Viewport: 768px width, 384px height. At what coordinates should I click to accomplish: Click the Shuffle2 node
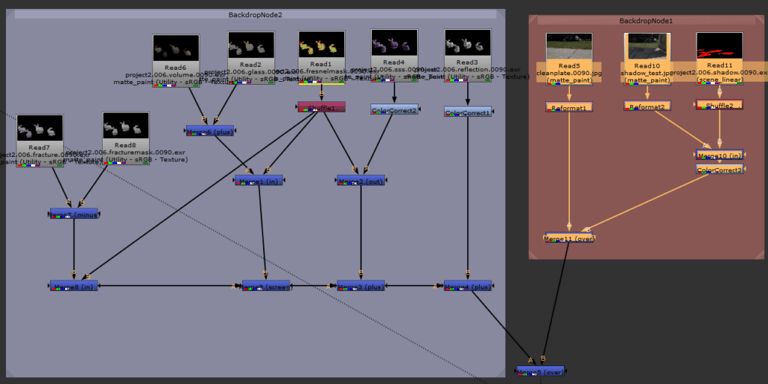[x=720, y=104]
